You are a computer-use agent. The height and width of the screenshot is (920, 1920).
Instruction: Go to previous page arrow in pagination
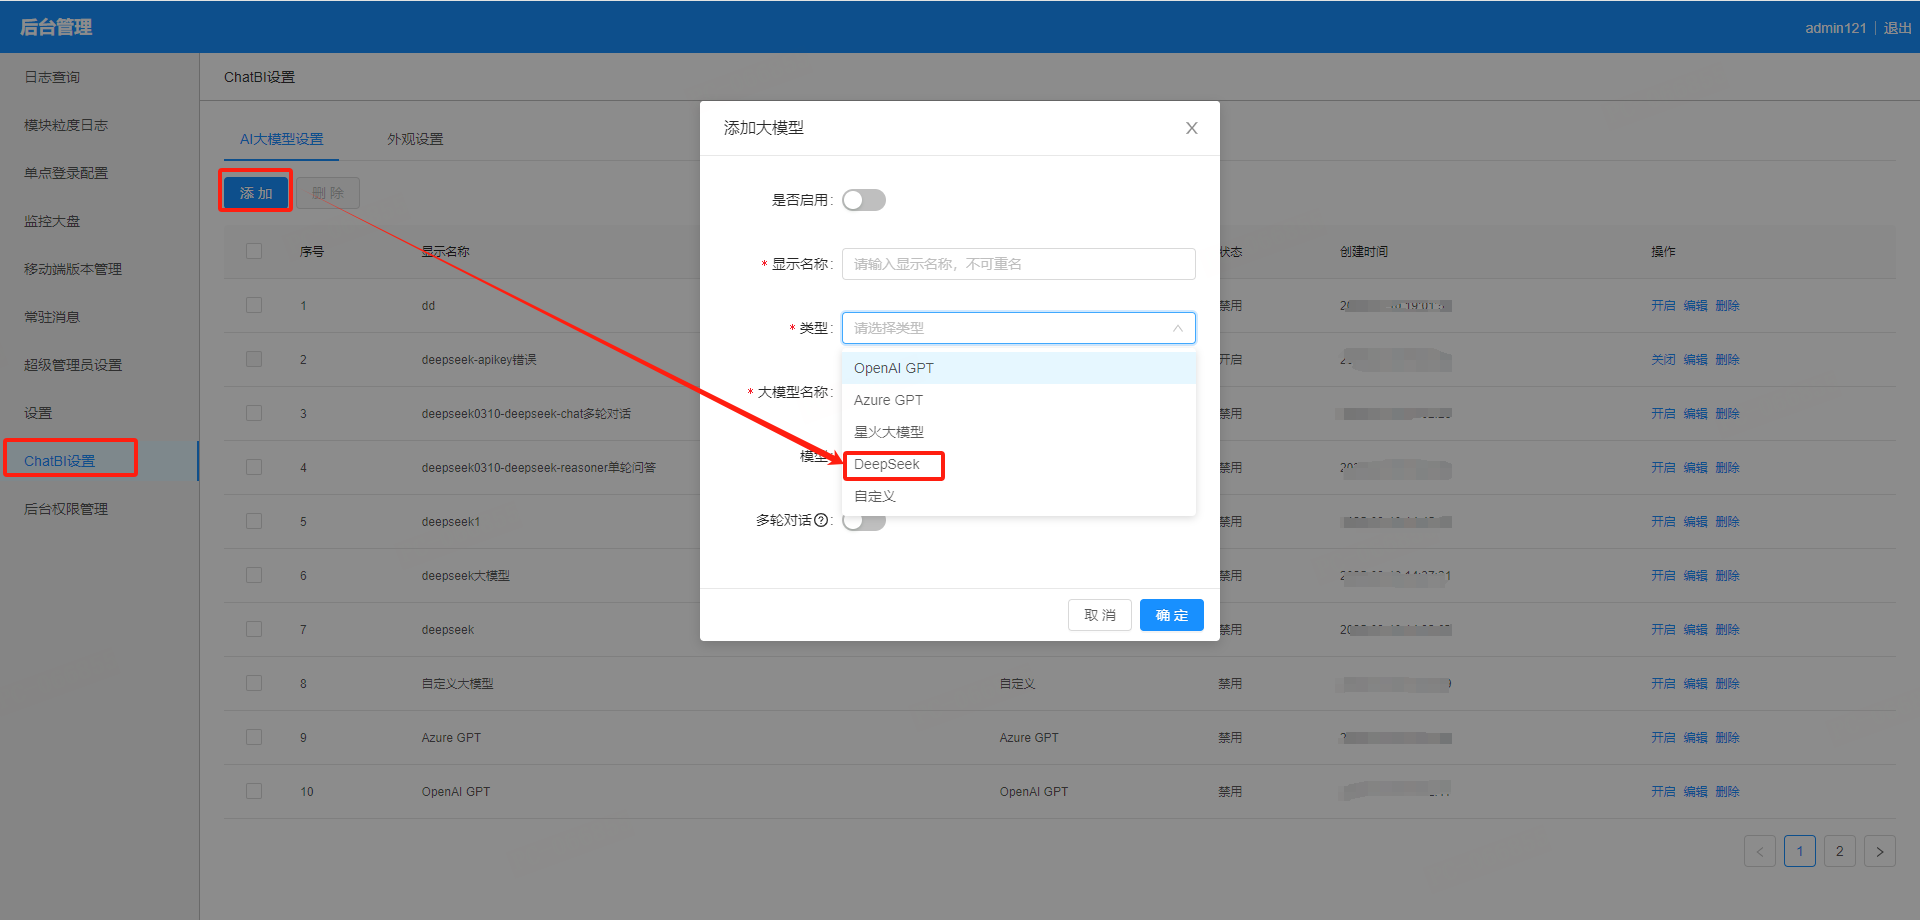coord(1759,851)
